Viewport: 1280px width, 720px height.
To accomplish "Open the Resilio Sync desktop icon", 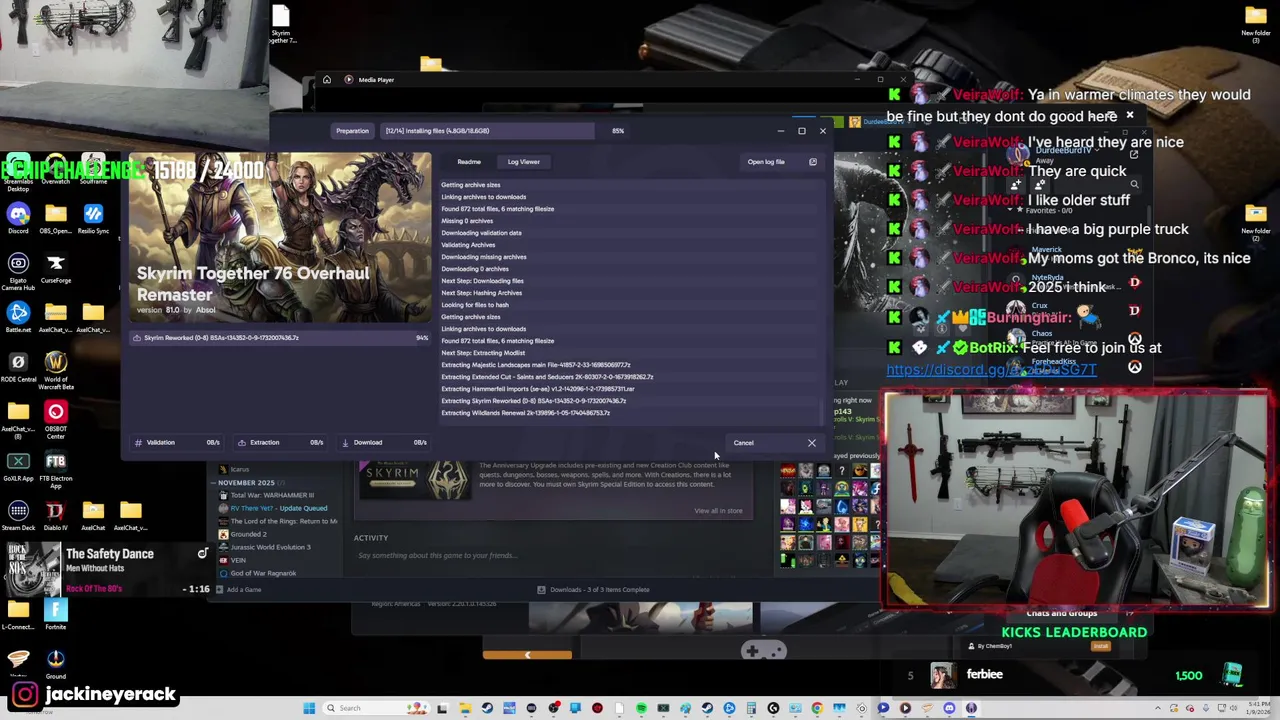I will pos(93,218).
